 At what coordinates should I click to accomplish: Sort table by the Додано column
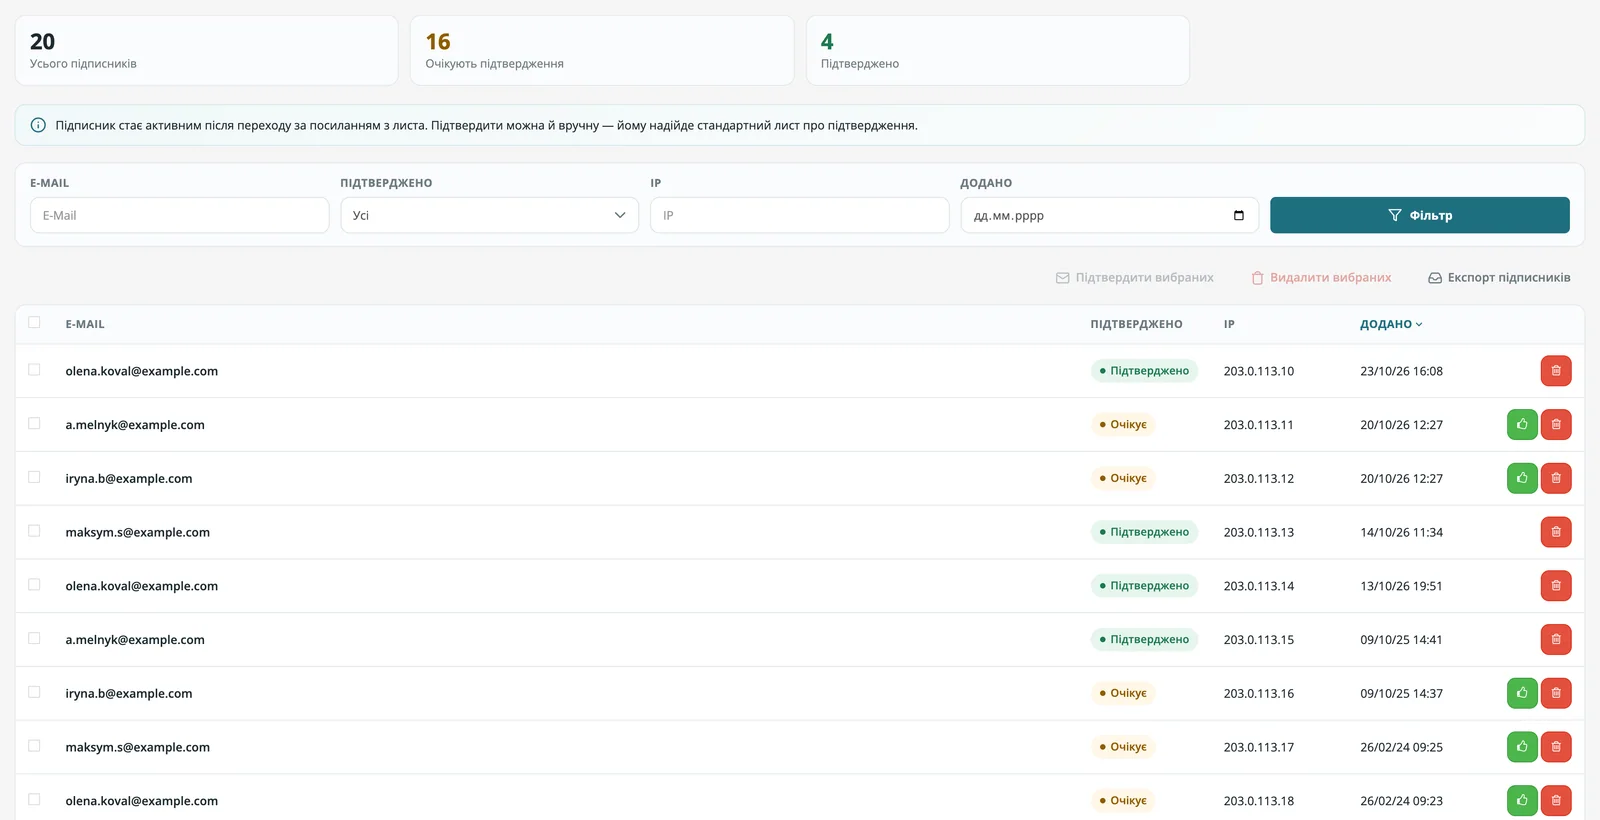(1391, 324)
